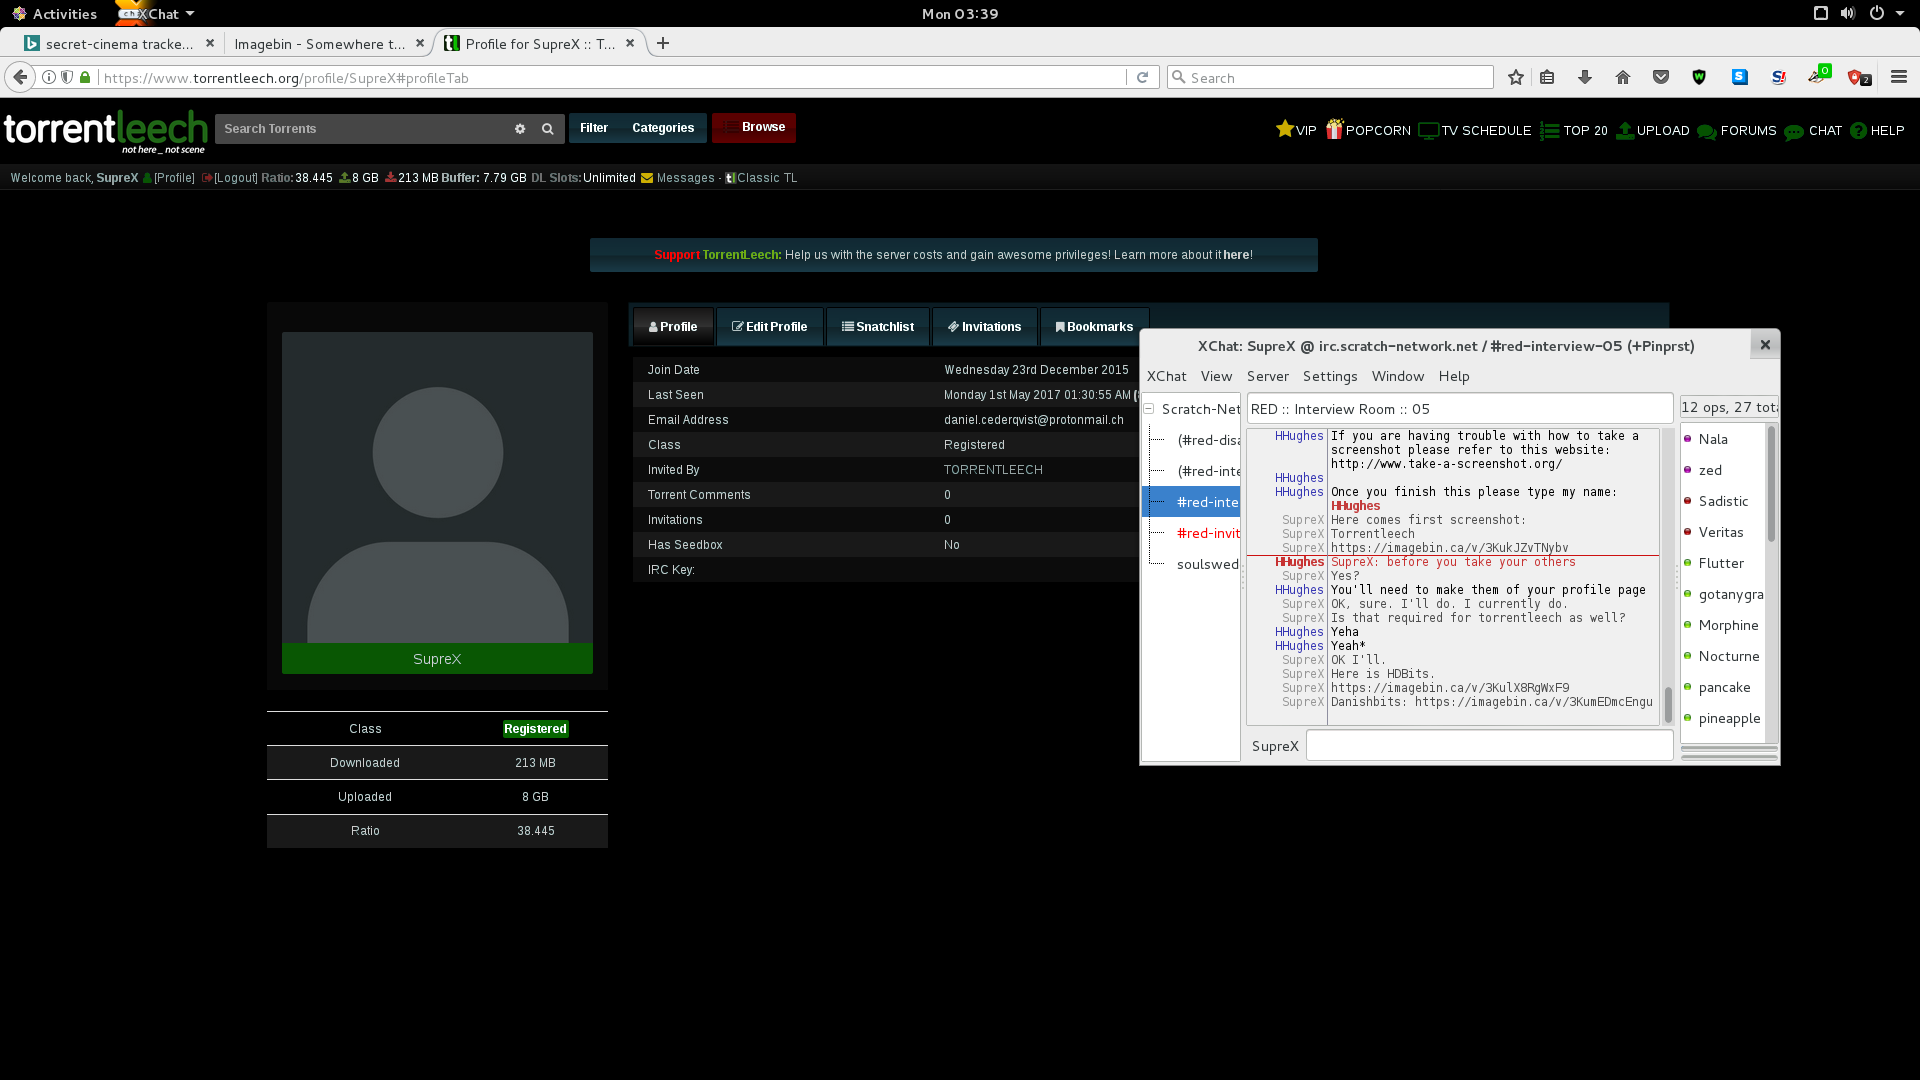Open XChat menu in XChat window
Screen dimensions: 1920x1080
[1166, 376]
